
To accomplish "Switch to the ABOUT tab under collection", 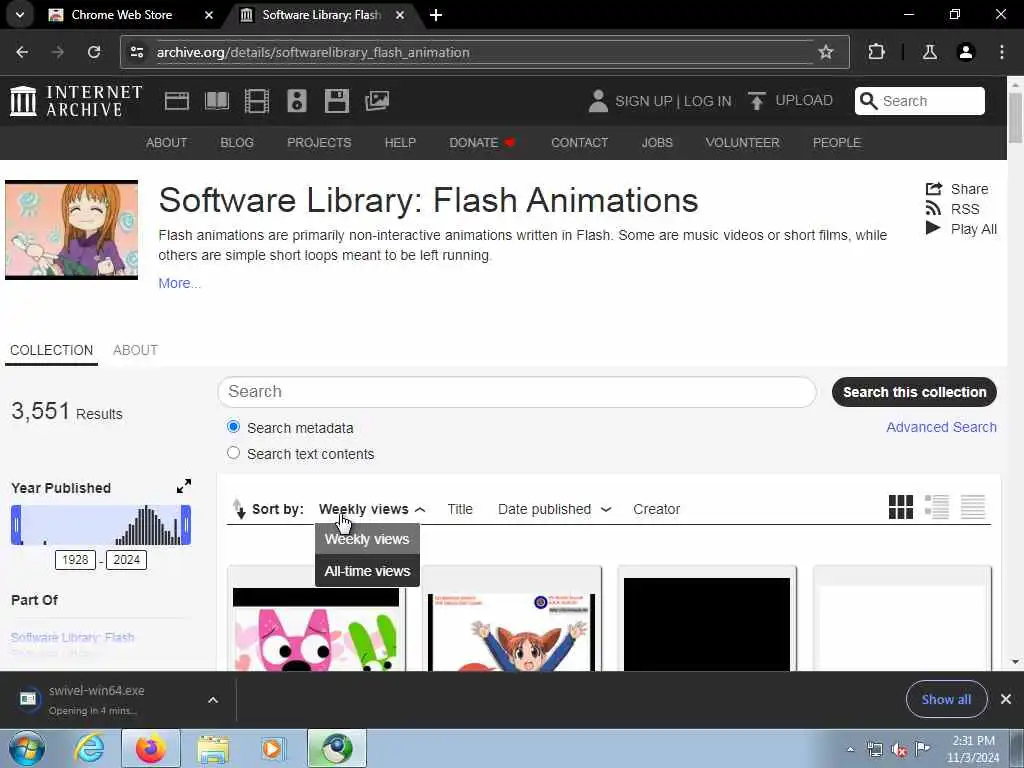I will pyautogui.click(x=135, y=351).
